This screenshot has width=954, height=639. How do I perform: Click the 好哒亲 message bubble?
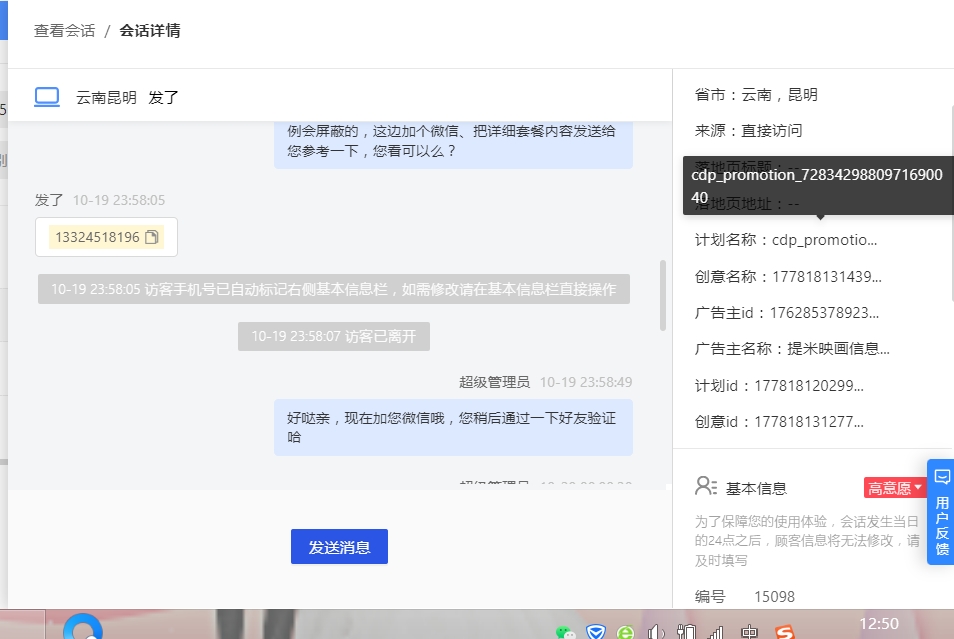point(453,427)
